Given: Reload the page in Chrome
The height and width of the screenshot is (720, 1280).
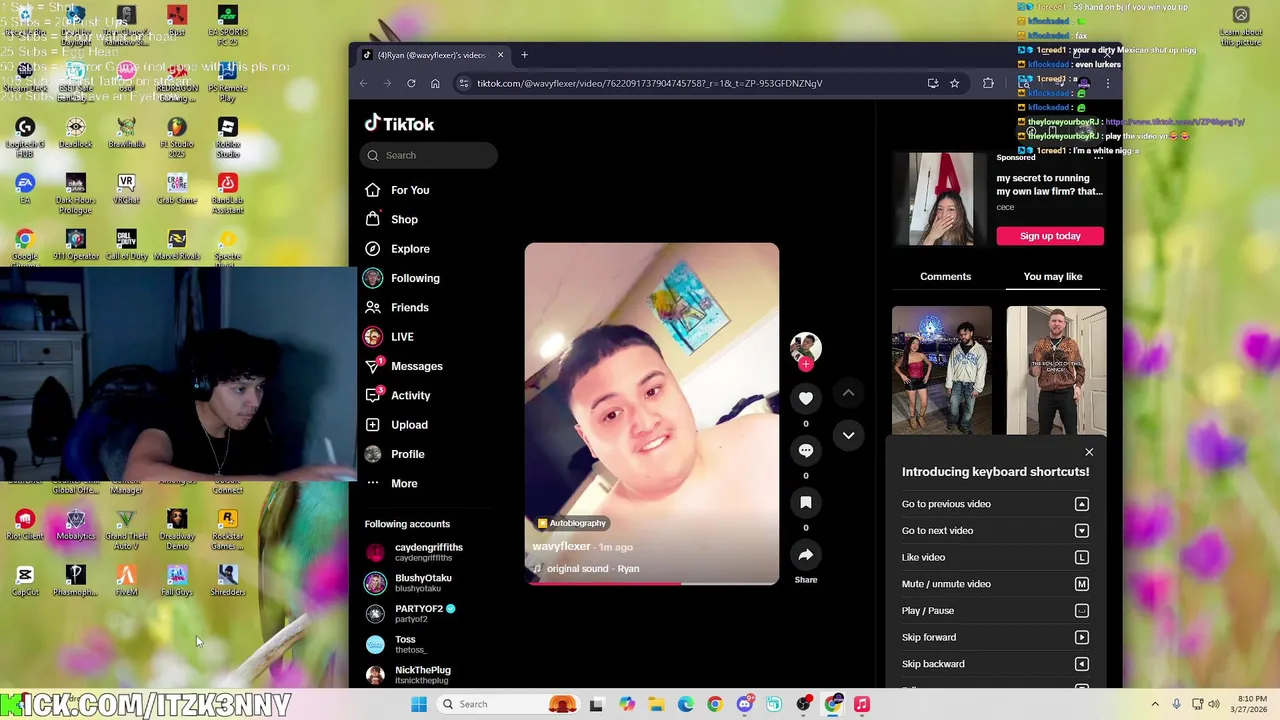Looking at the screenshot, I should coord(411,83).
